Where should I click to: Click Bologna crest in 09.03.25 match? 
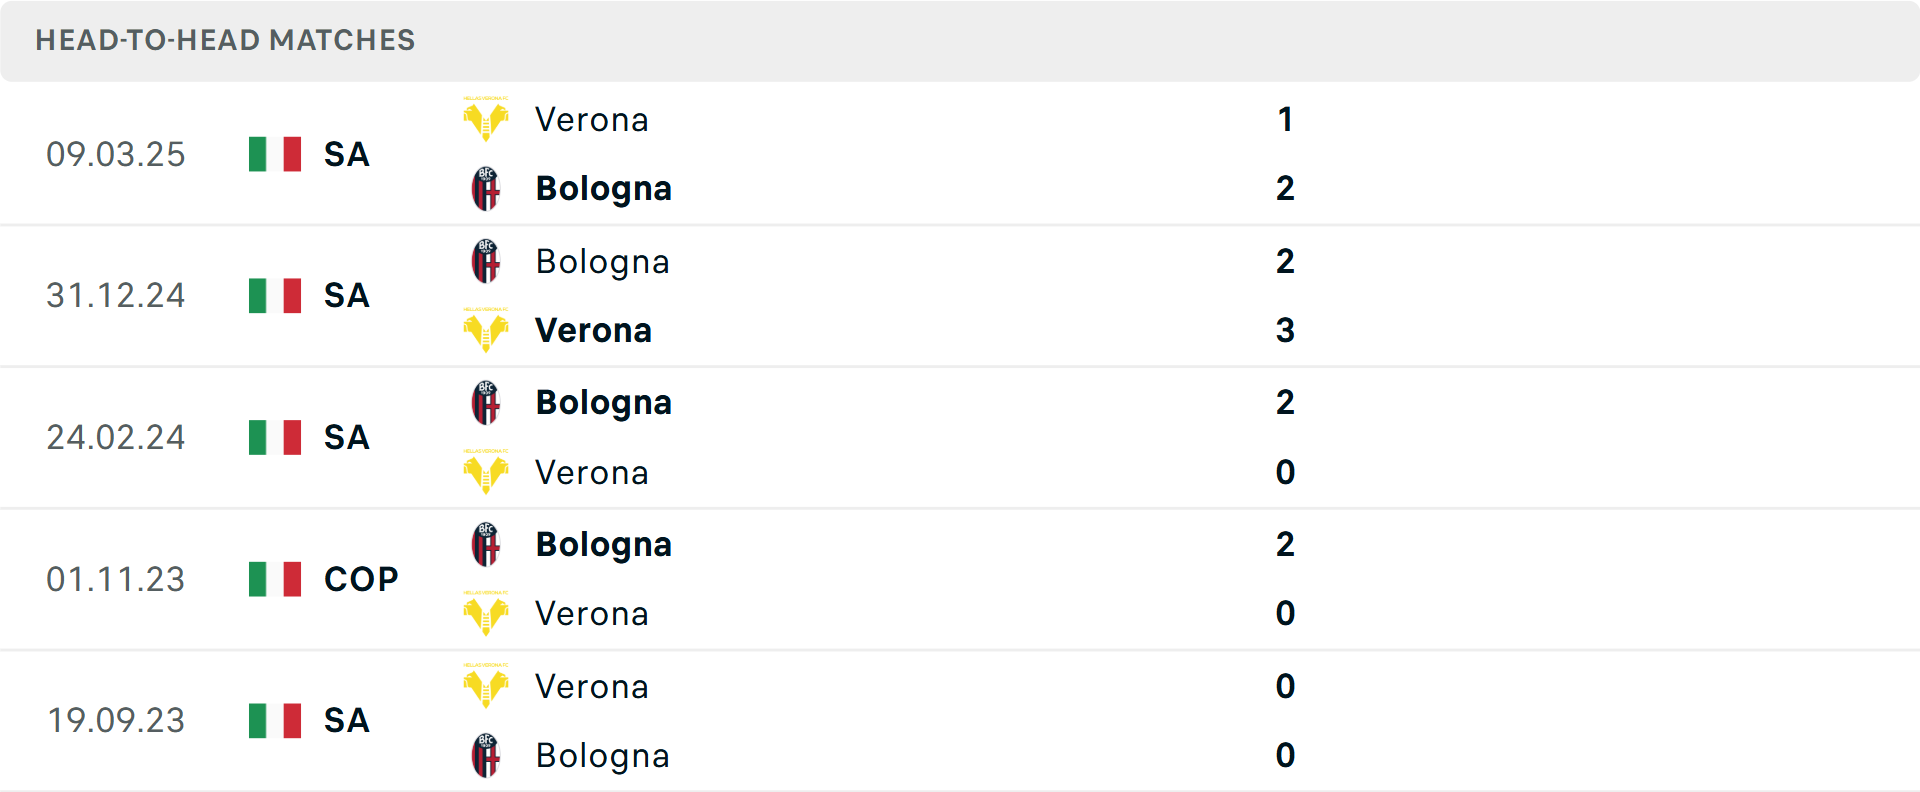coord(486,189)
